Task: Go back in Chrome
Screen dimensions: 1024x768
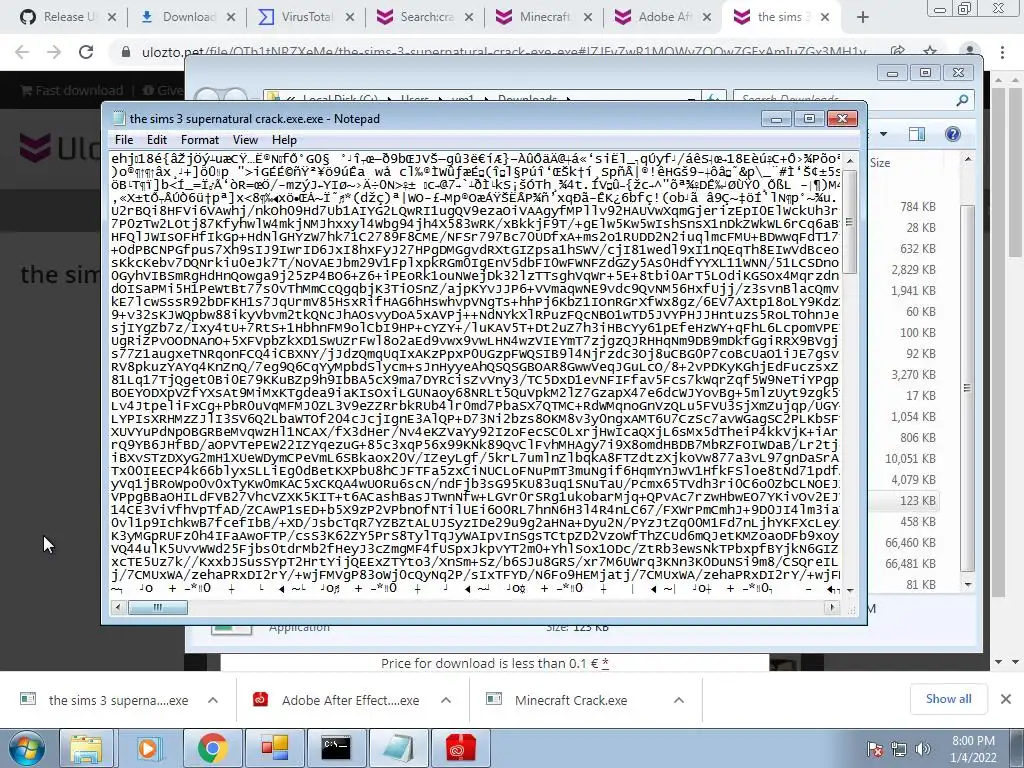Action: pos(22,52)
